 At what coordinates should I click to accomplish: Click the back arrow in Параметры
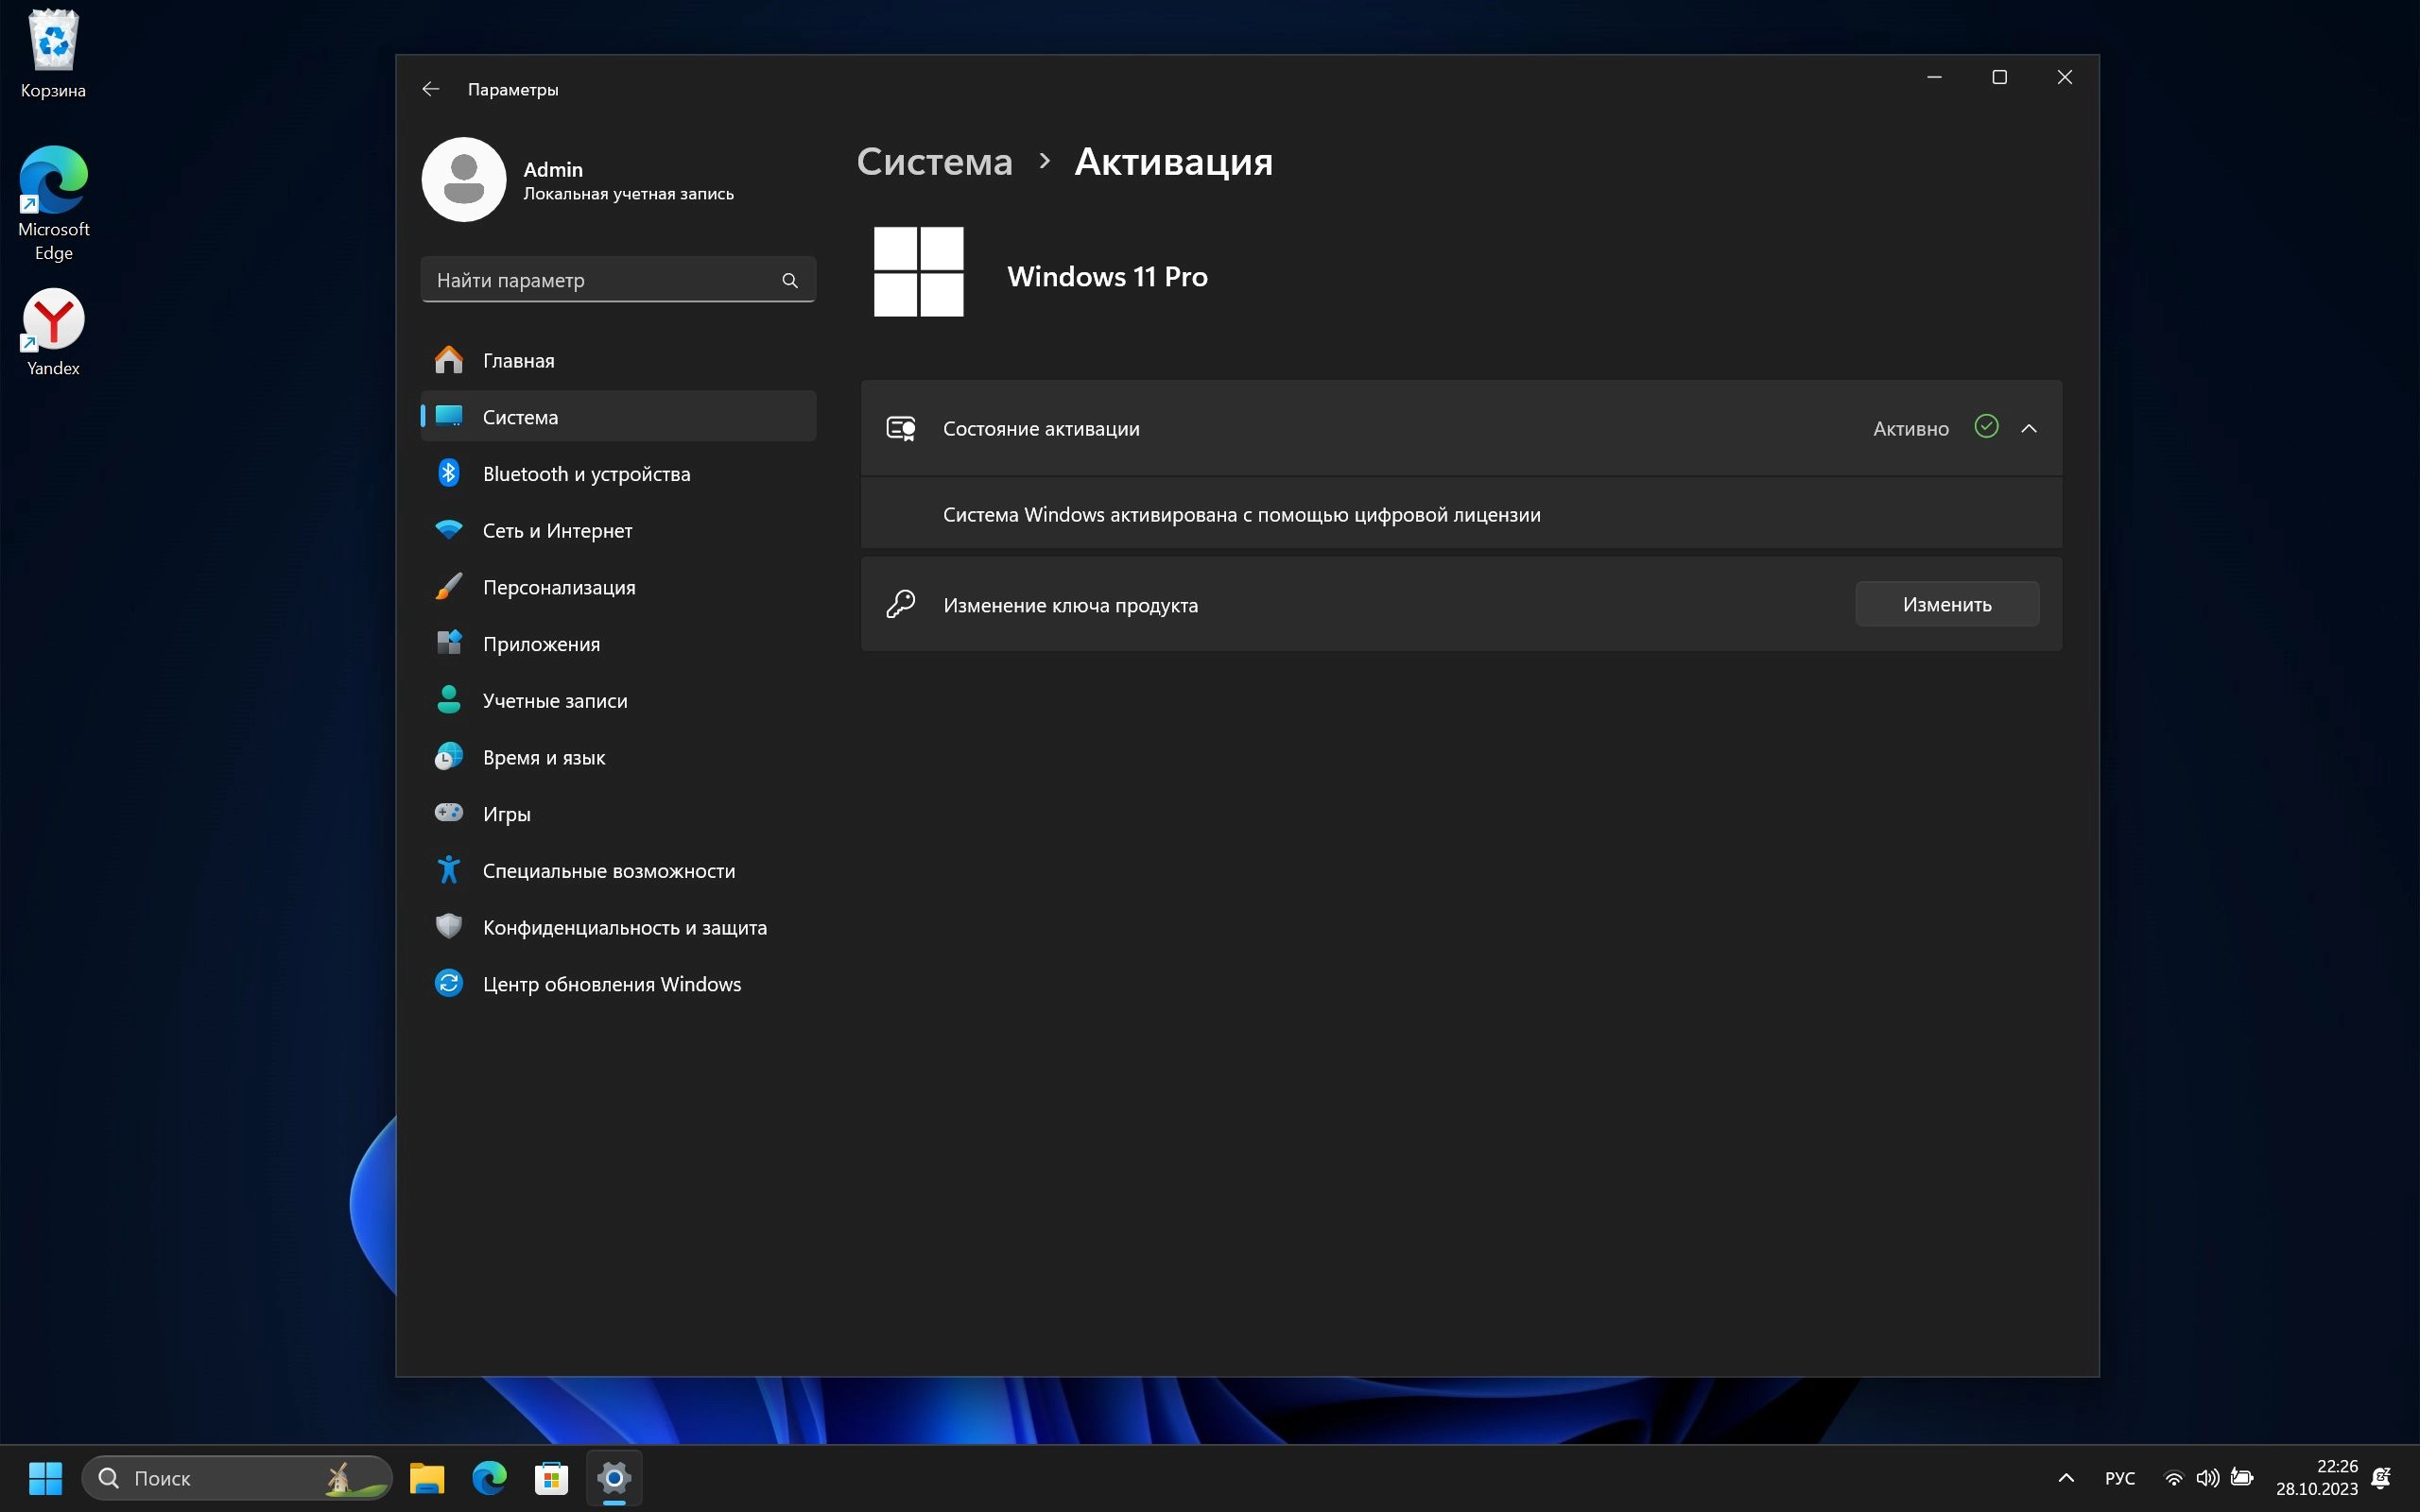tap(430, 89)
